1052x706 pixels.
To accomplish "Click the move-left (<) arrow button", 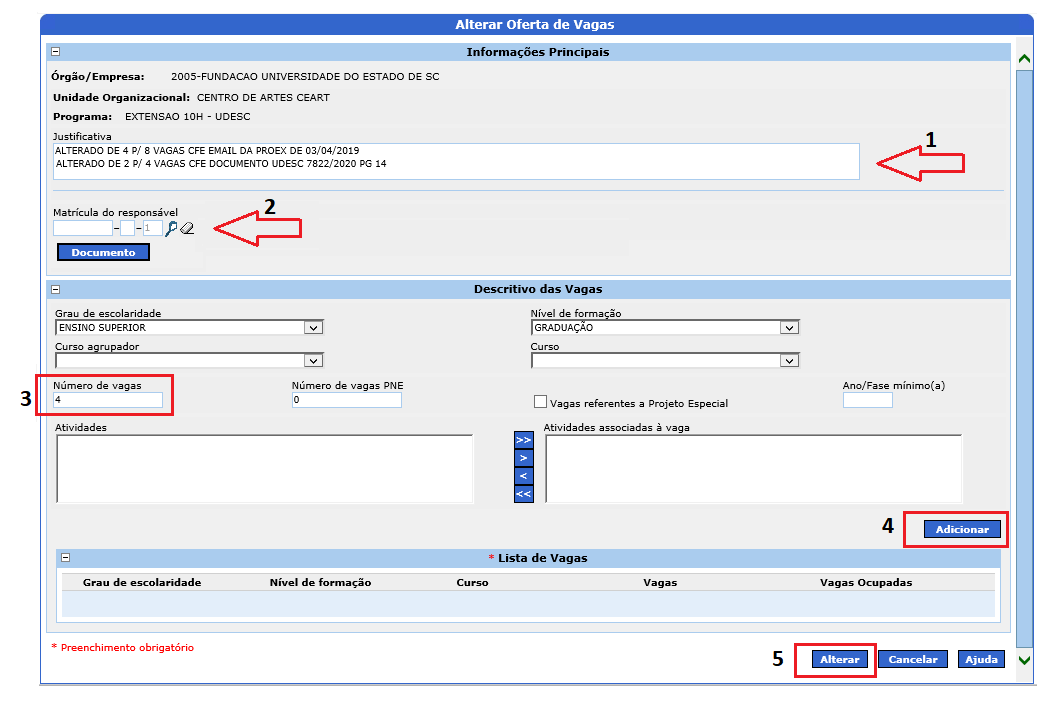I will coord(523,476).
